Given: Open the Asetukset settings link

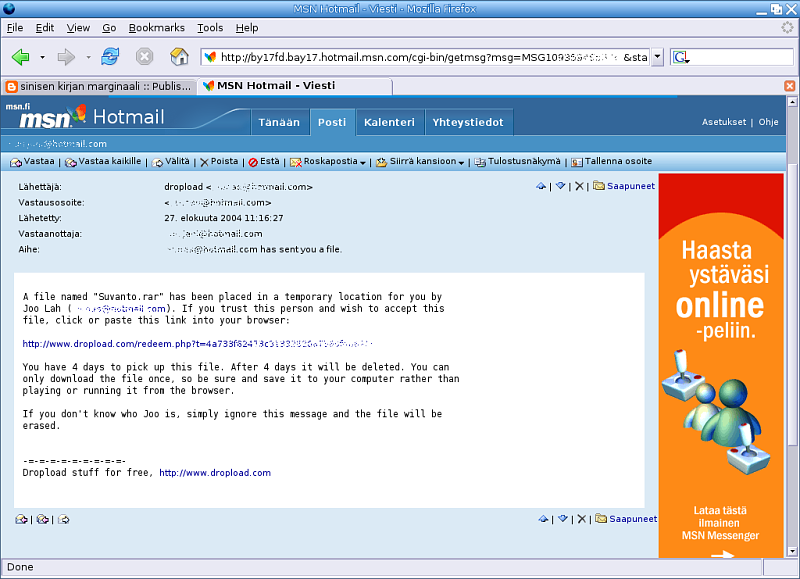Looking at the screenshot, I should pyautogui.click(x=723, y=122).
